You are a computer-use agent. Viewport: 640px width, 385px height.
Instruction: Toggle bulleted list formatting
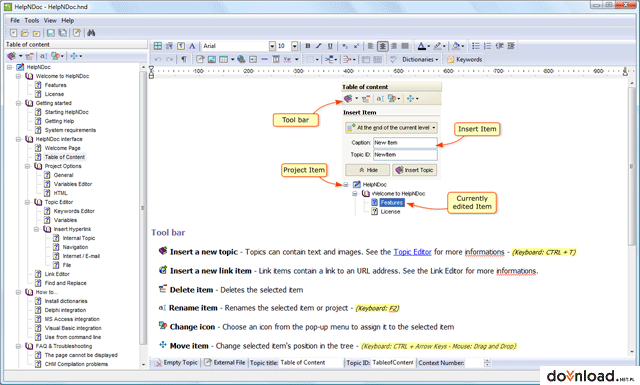pyautogui.click(x=476, y=46)
